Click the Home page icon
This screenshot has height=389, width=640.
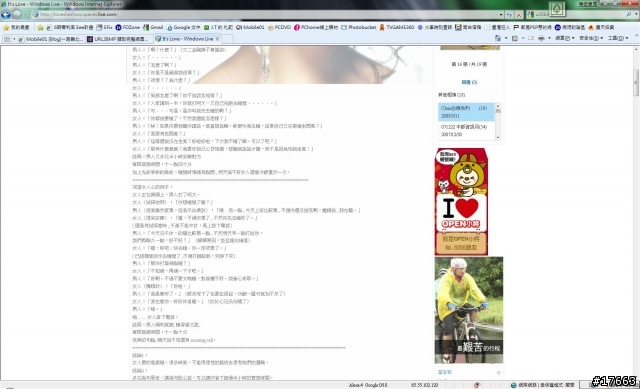coord(498,38)
